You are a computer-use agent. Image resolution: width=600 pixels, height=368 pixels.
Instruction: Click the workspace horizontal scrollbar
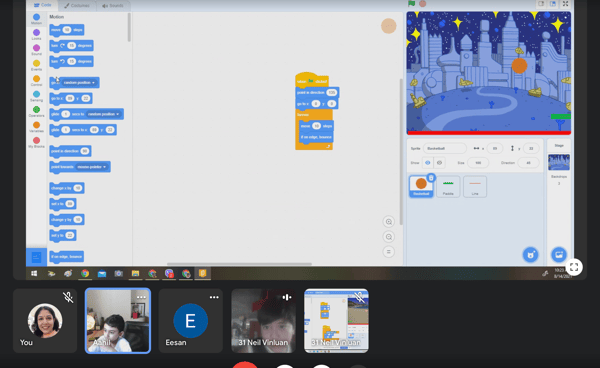tap(240, 264)
